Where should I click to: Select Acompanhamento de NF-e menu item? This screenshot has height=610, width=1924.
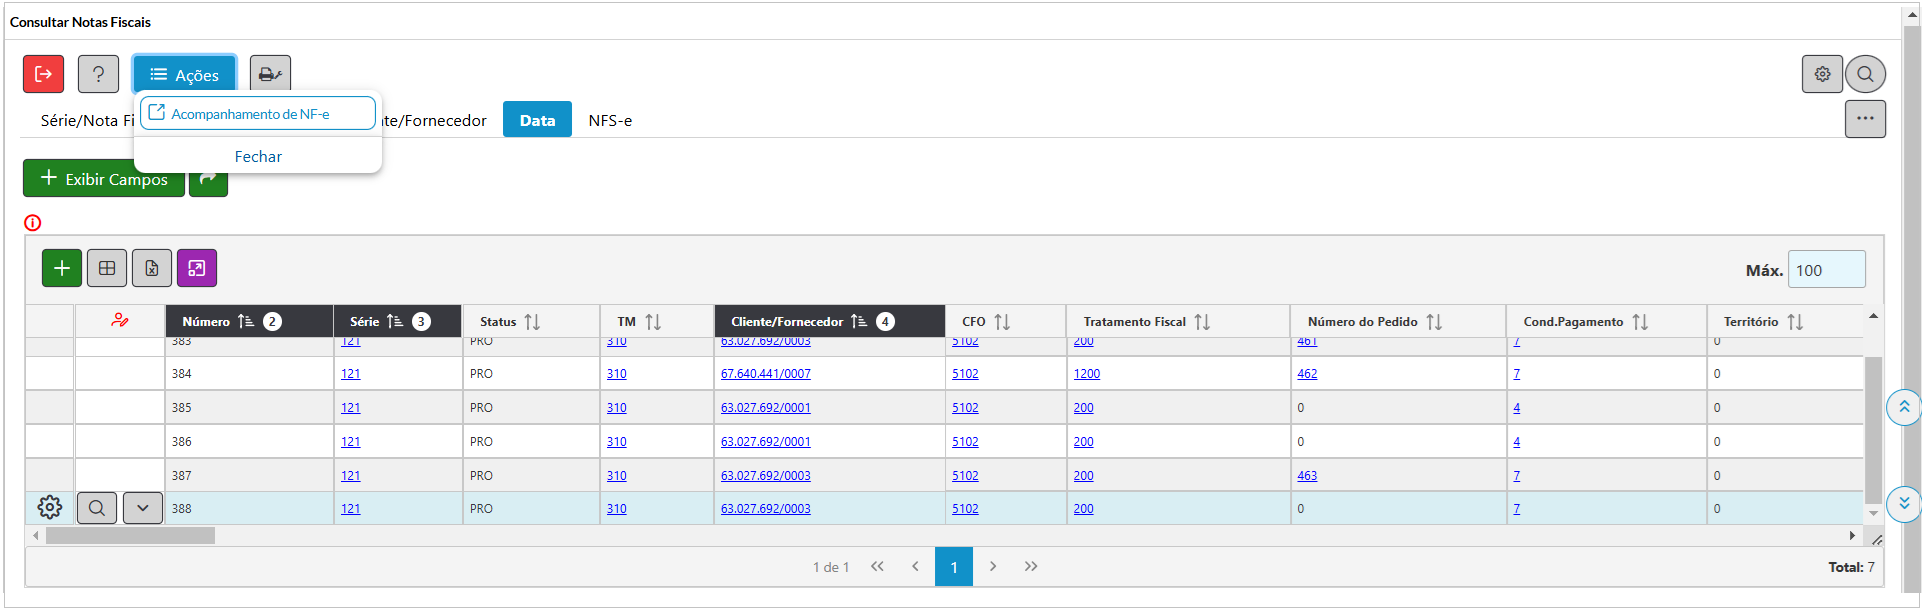(x=258, y=114)
